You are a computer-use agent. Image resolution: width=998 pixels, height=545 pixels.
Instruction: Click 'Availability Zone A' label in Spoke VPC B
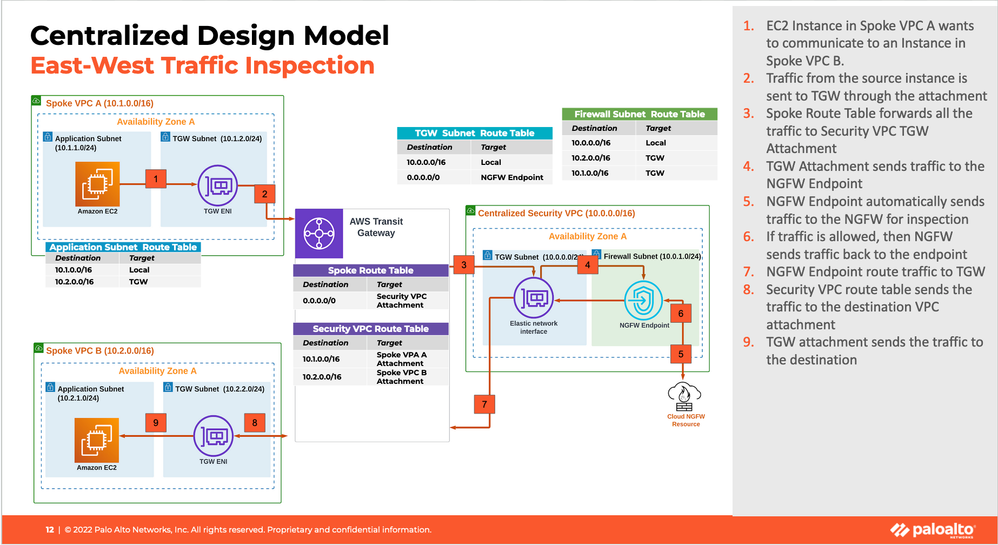pyautogui.click(x=158, y=371)
